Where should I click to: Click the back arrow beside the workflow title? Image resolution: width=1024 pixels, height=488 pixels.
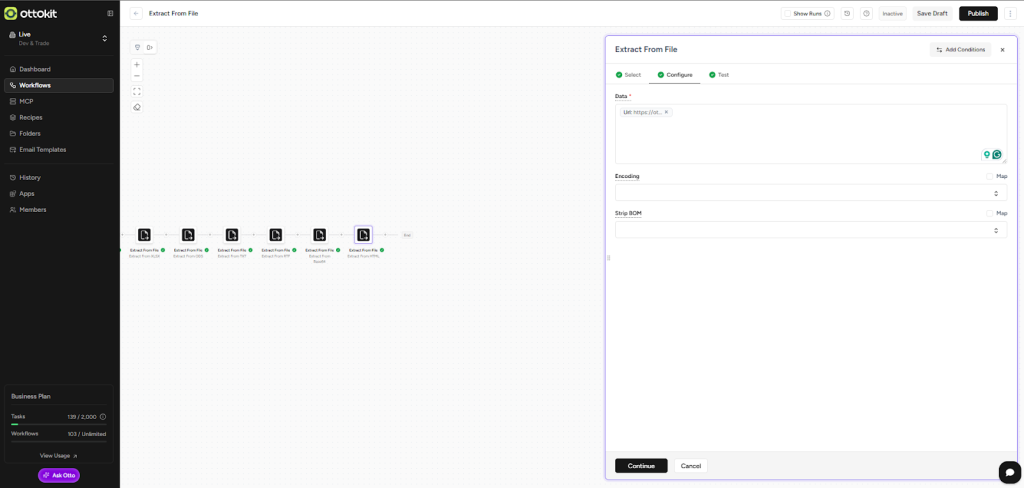[x=136, y=13]
